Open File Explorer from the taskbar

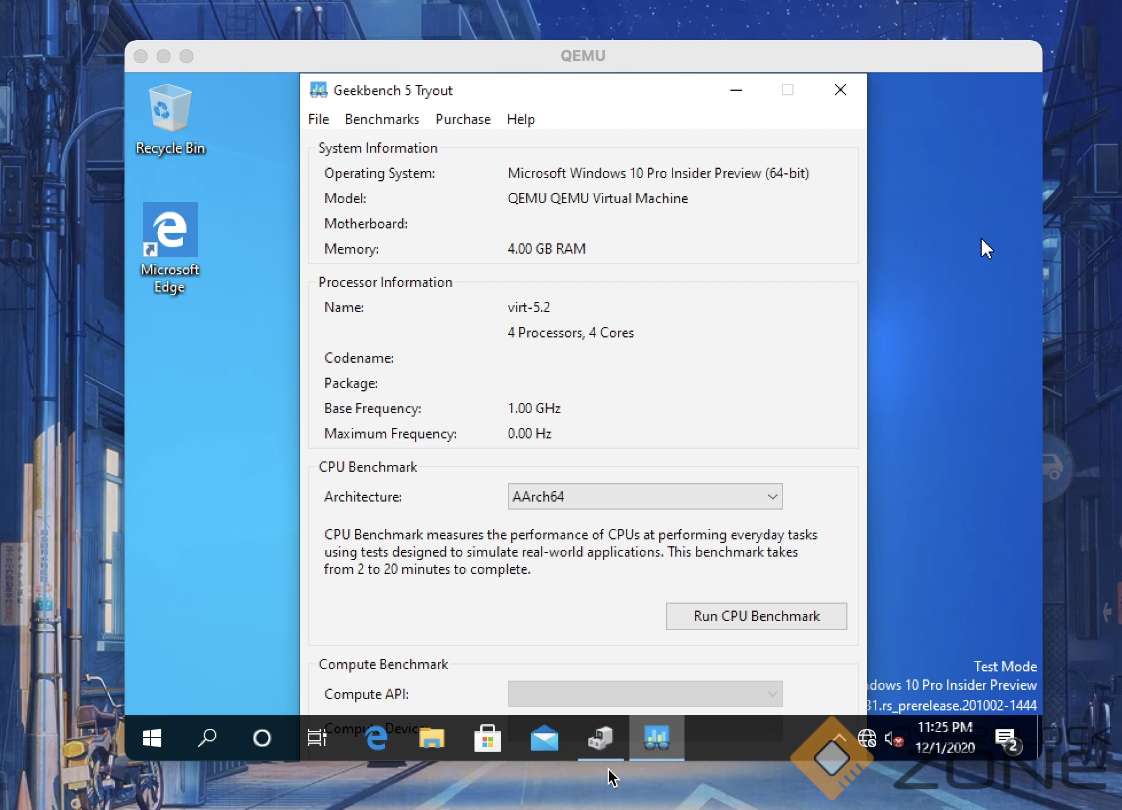431,738
